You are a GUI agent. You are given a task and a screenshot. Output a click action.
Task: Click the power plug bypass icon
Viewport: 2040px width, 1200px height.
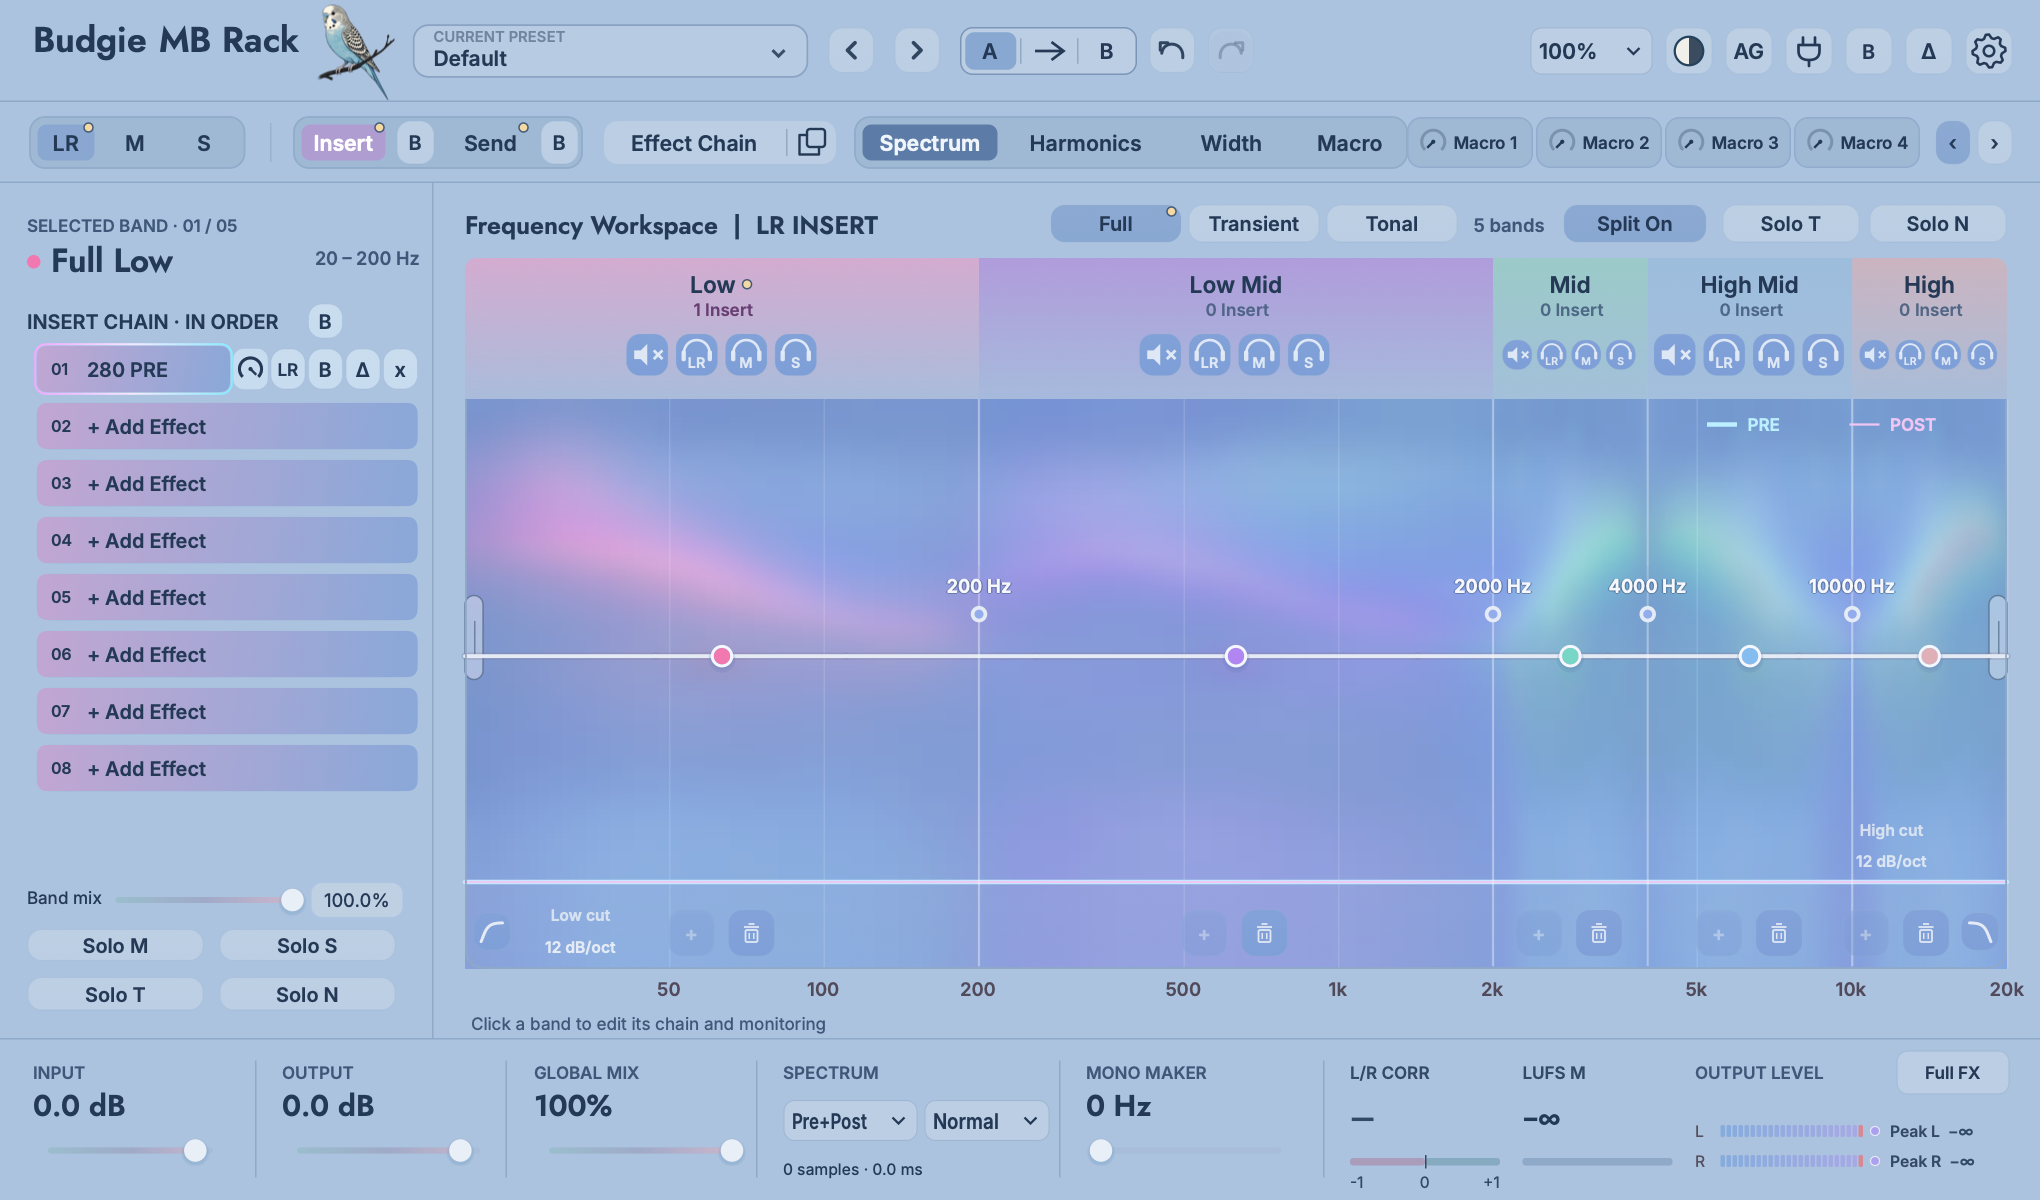coord(1808,51)
